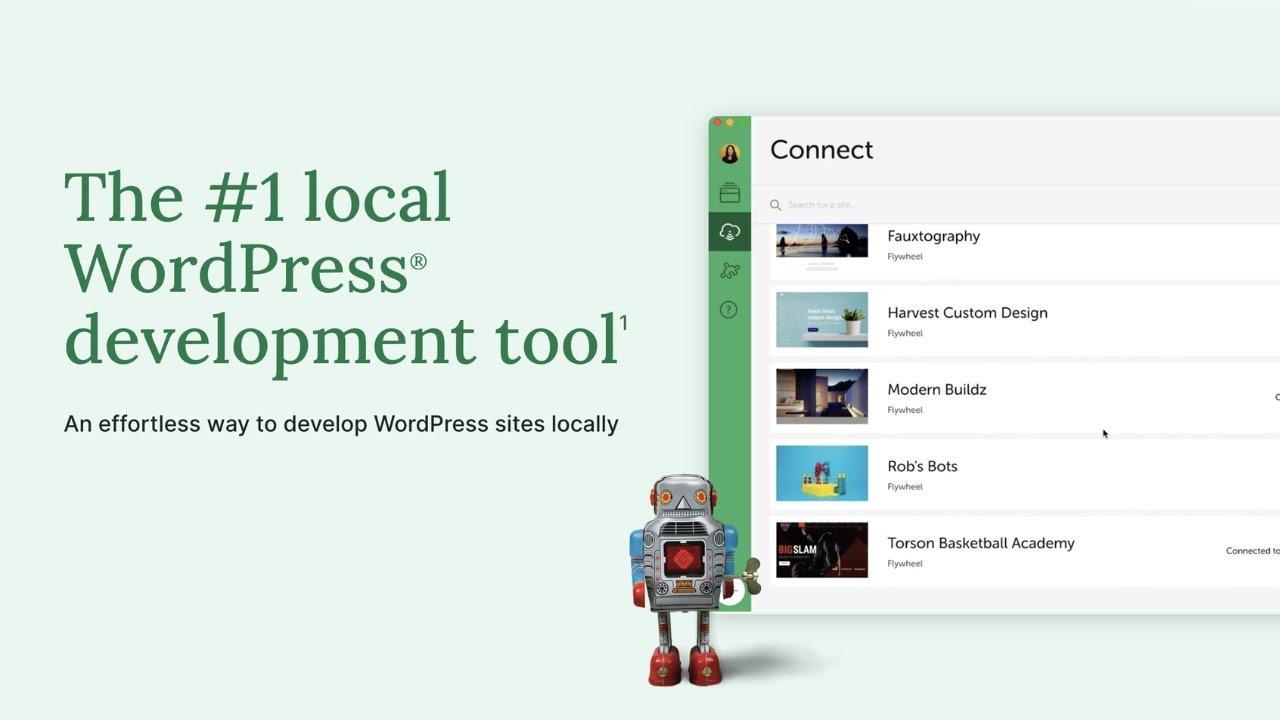Select the Connect cloud sidebar icon
The image size is (1280, 720).
coord(730,232)
